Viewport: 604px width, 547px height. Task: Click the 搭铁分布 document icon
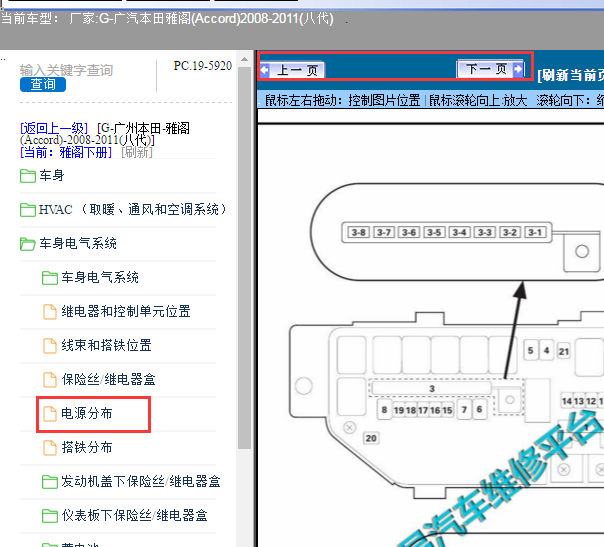tap(50, 448)
